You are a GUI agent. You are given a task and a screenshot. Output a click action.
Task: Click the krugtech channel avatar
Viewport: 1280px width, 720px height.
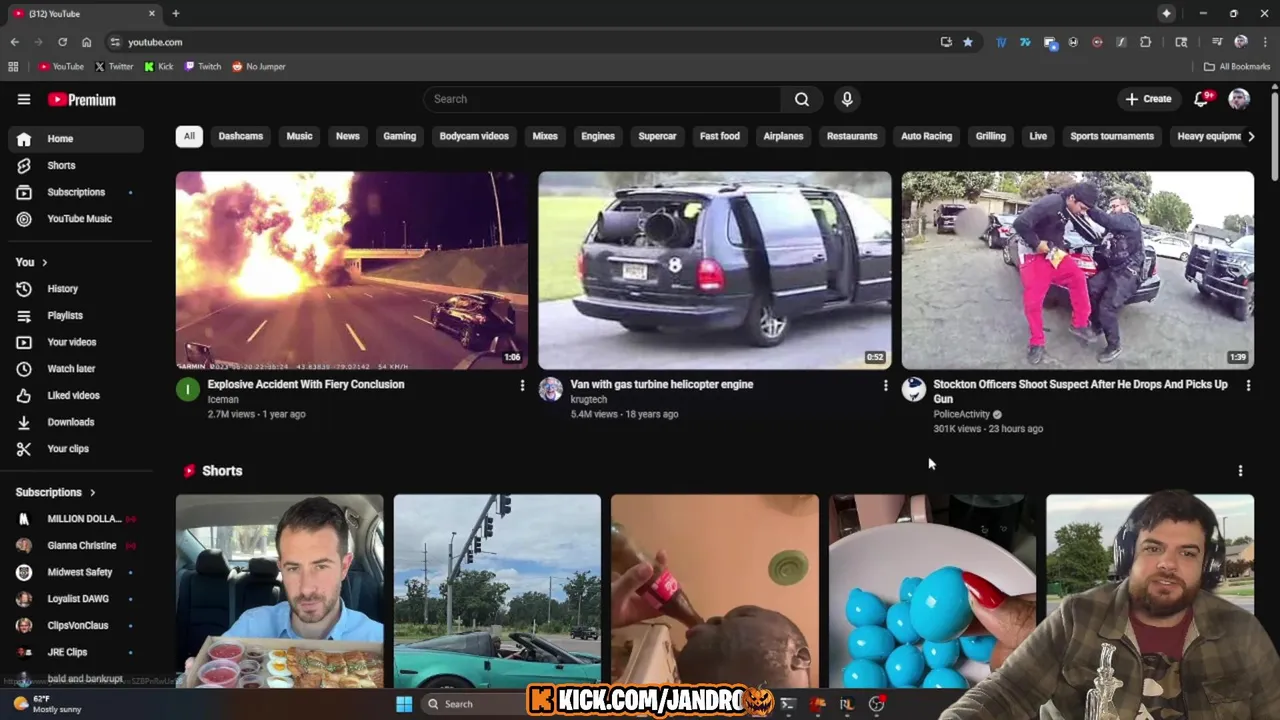point(551,390)
